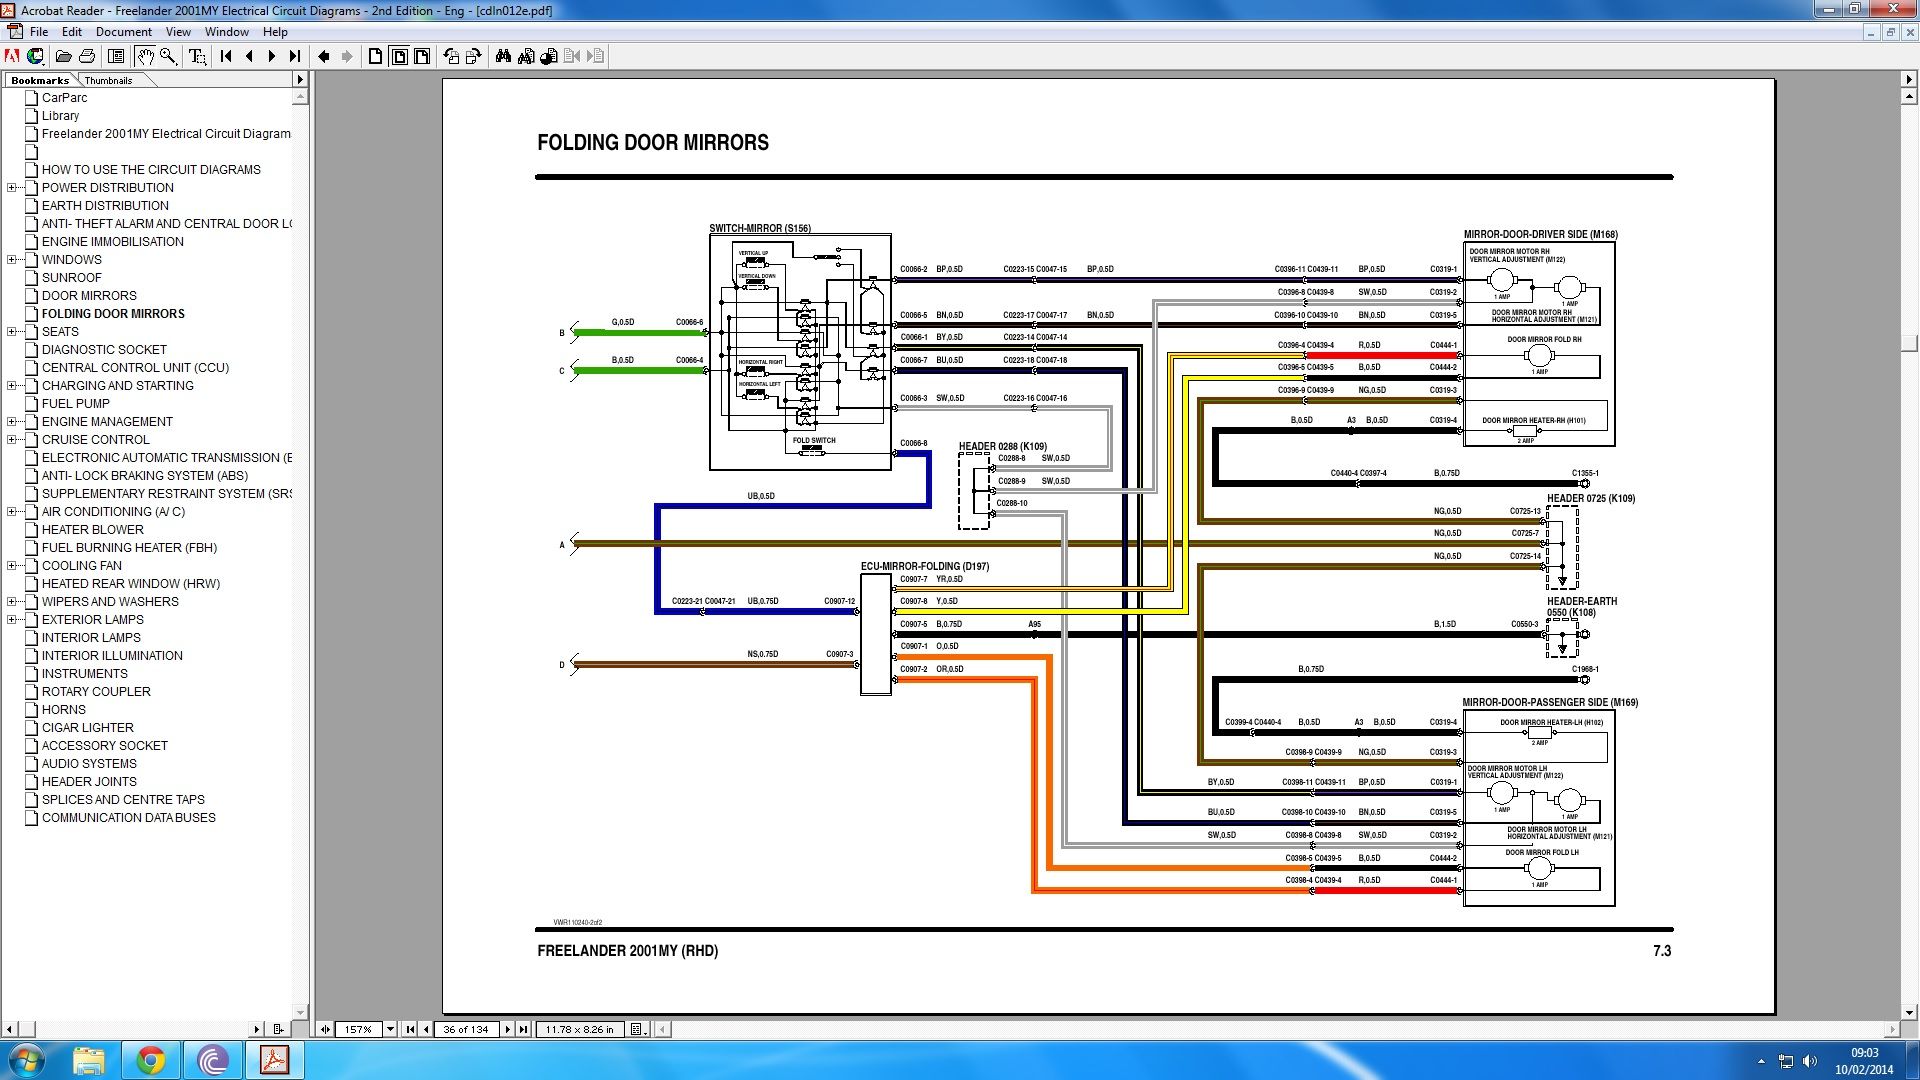Open the Edit menu
Screen dimensions: 1920x1080
pyautogui.click(x=72, y=32)
